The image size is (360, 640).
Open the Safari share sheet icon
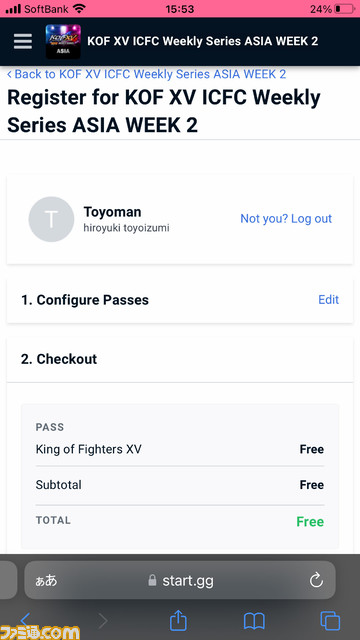coord(178,621)
